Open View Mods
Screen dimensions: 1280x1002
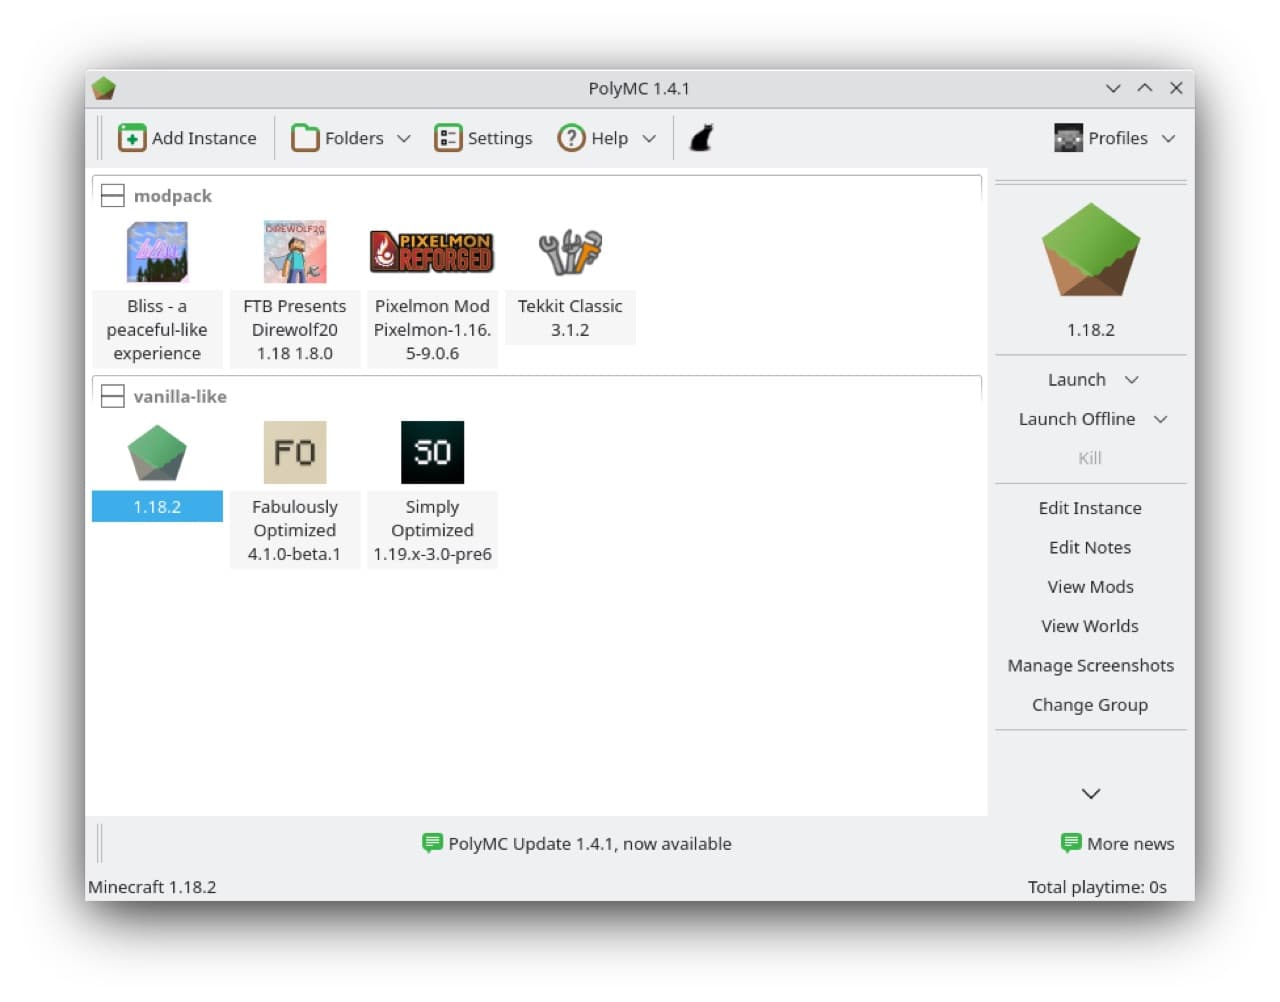tap(1090, 587)
